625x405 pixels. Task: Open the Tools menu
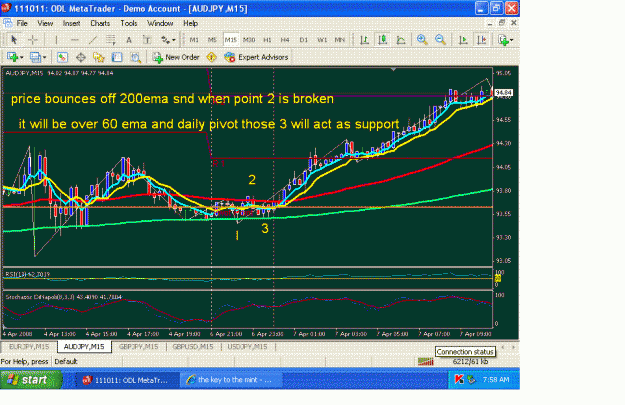coord(129,23)
